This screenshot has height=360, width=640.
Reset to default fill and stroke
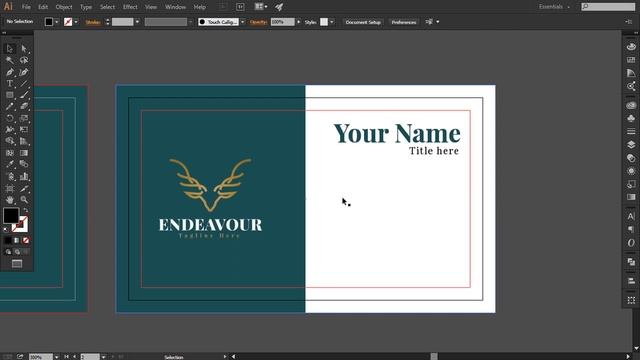pos(5,230)
